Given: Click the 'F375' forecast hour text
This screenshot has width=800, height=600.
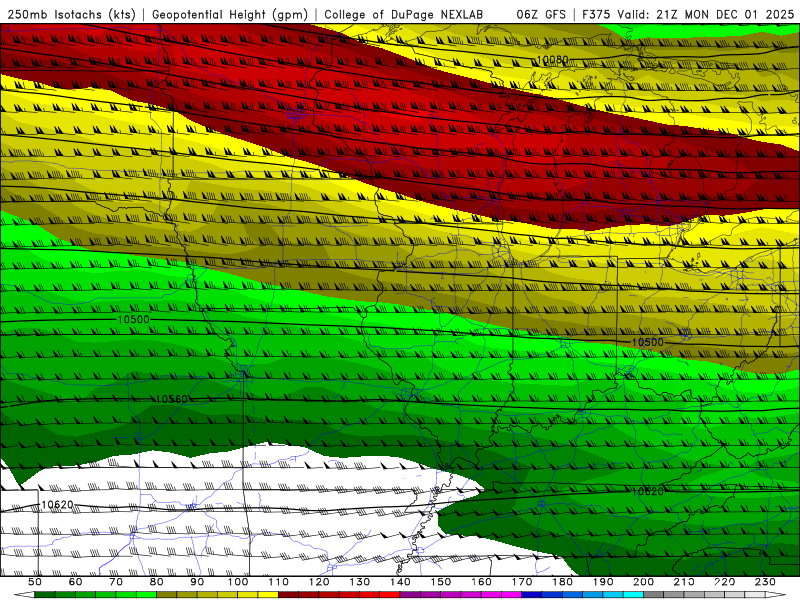Looking at the screenshot, I should click(x=597, y=14).
